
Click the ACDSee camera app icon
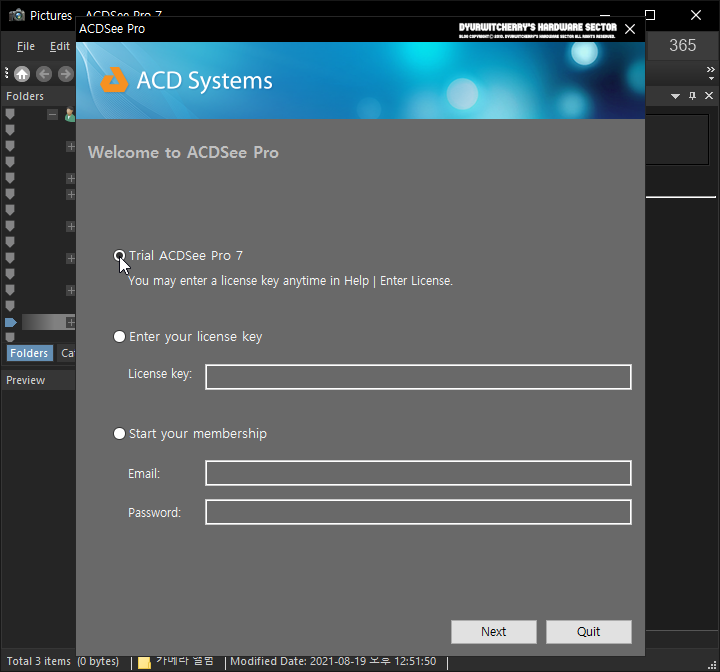pyautogui.click(x=17, y=15)
